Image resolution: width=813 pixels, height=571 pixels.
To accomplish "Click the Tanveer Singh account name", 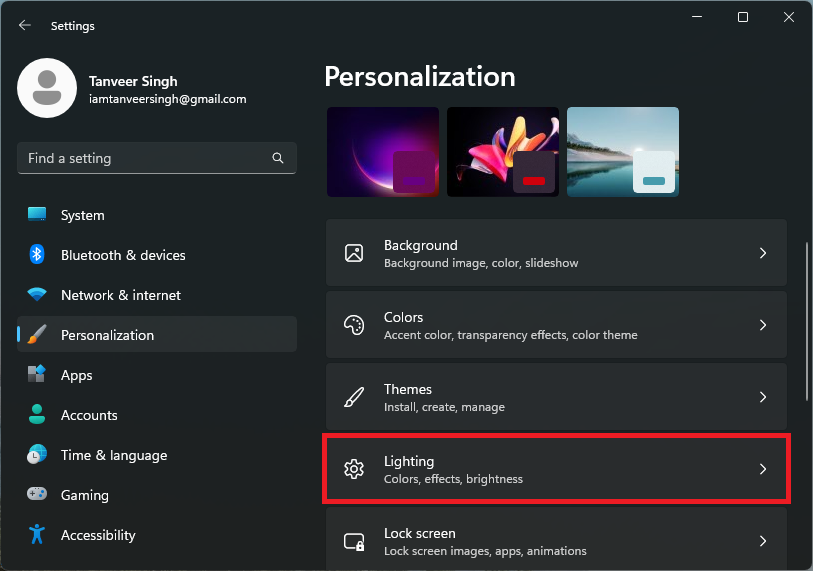I will pos(133,81).
